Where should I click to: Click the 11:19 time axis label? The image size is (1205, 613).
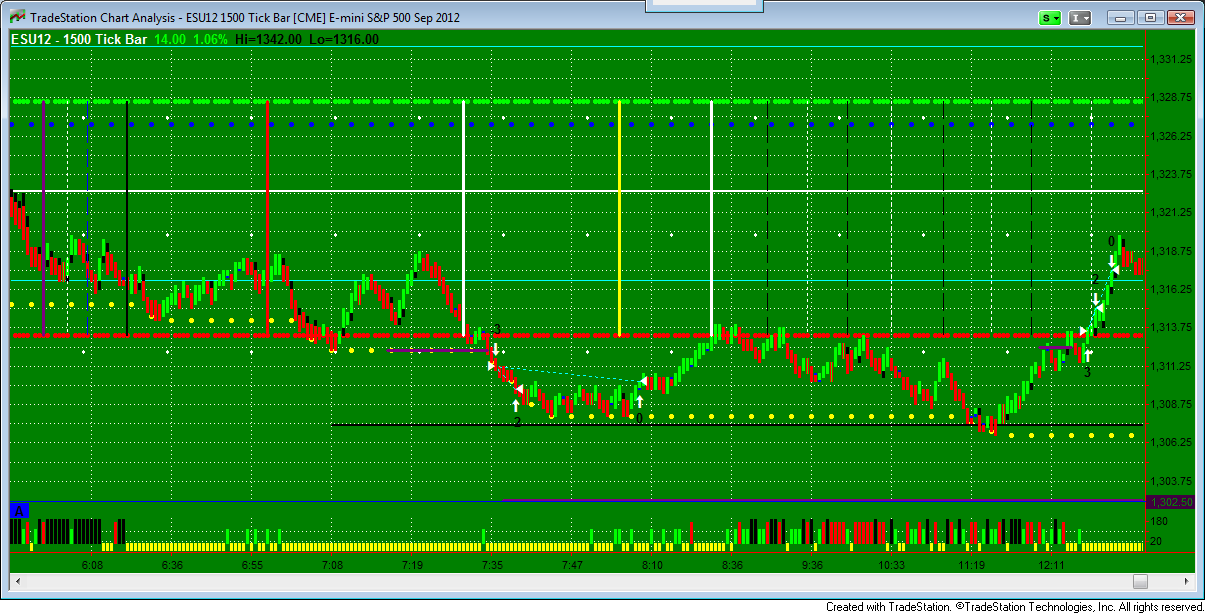[x=972, y=565]
